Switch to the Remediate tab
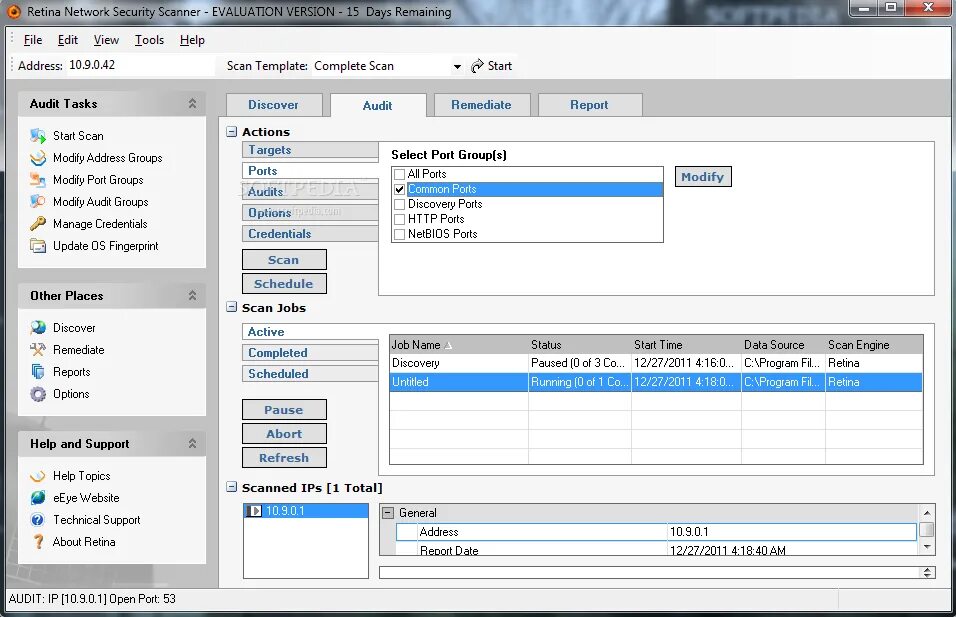The image size is (956, 617). 482,105
